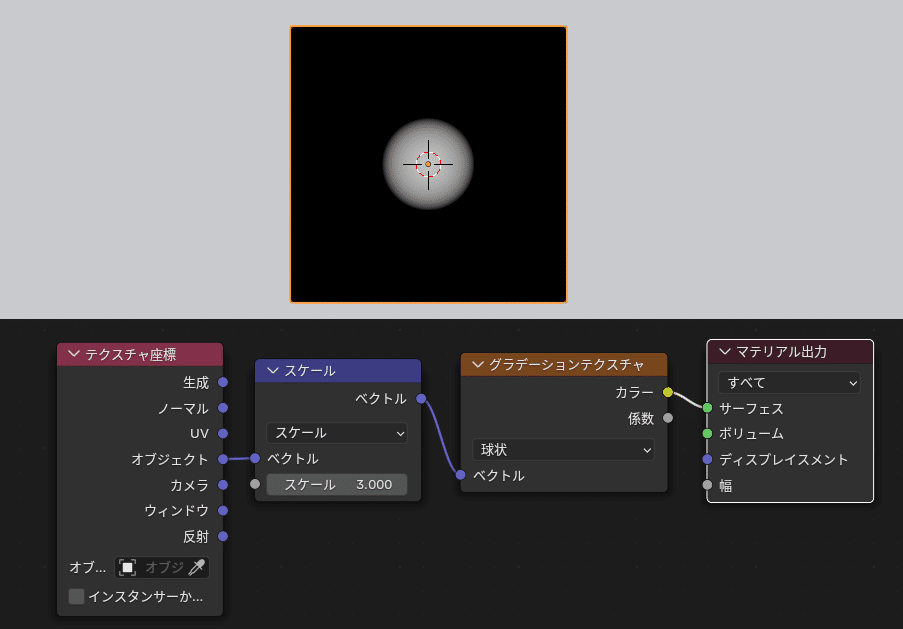Collapse the スケール node chevron
Screen dimensions: 903x629
tap(272, 370)
